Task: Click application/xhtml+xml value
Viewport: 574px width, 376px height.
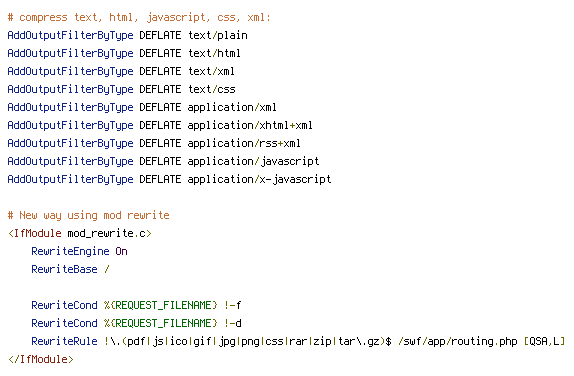Action: tap(250, 125)
